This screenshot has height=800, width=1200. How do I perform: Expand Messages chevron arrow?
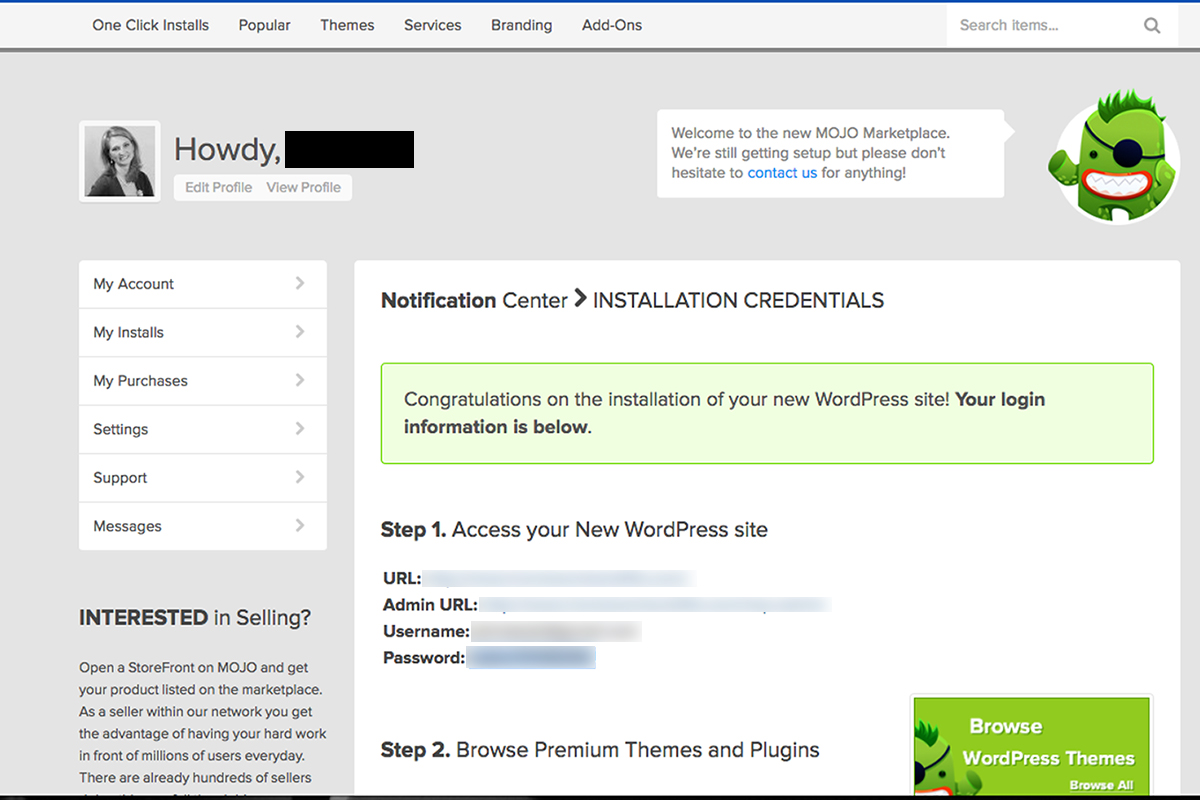click(300, 526)
